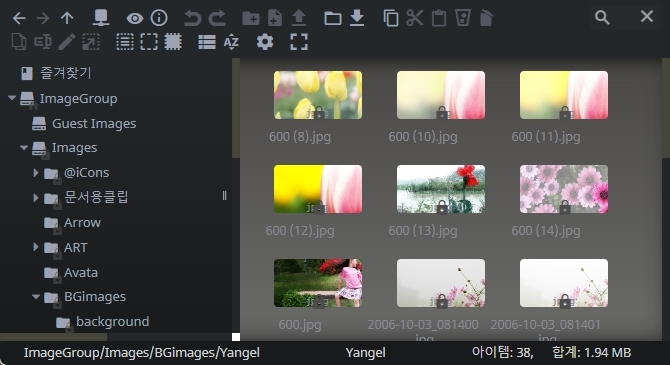
Task: Collapse the BGimages folder arrow
Action: point(36,296)
